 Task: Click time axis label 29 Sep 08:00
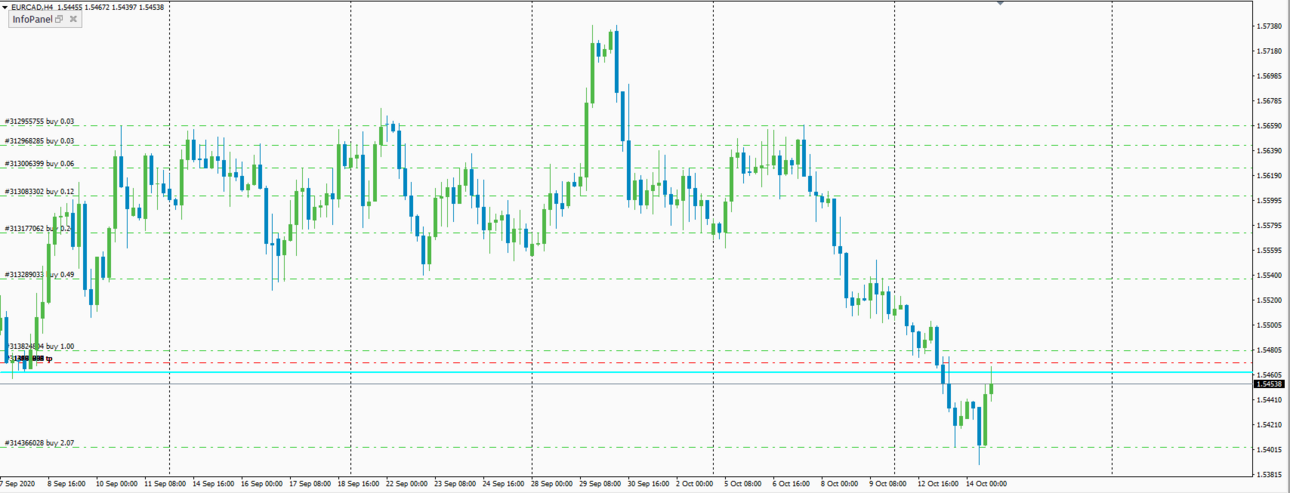click(601, 484)
